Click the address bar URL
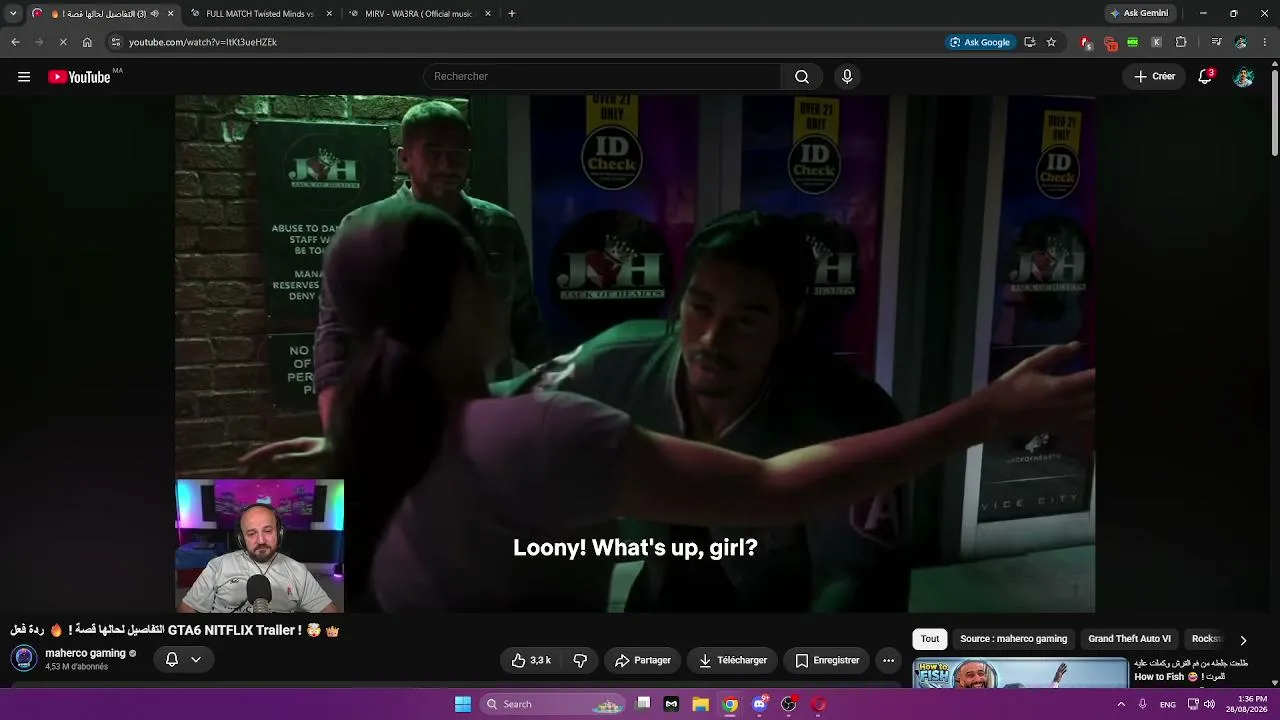 pyautogui.click(x=203, y=42)
